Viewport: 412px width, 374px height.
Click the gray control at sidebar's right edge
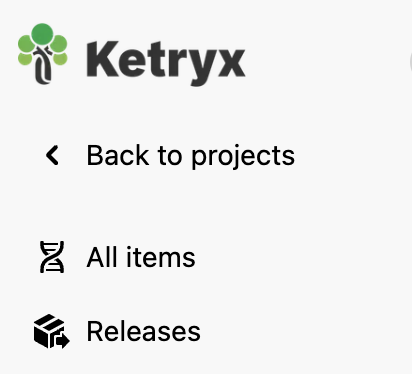click(410, 62)
